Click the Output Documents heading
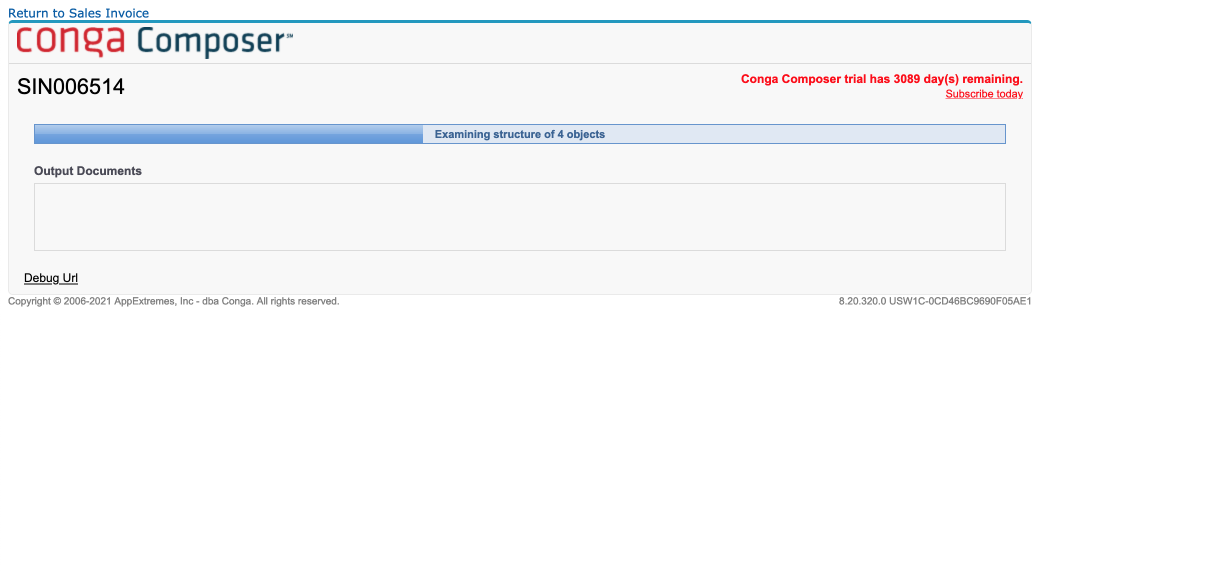Image resolution: width=1208 pixels, height=572 pixels. click(x=88, y=171)
